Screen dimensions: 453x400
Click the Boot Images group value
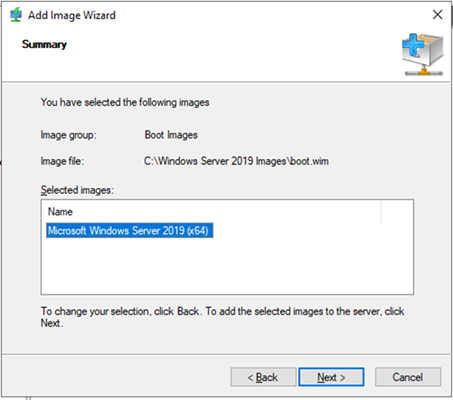click(171, 135)
